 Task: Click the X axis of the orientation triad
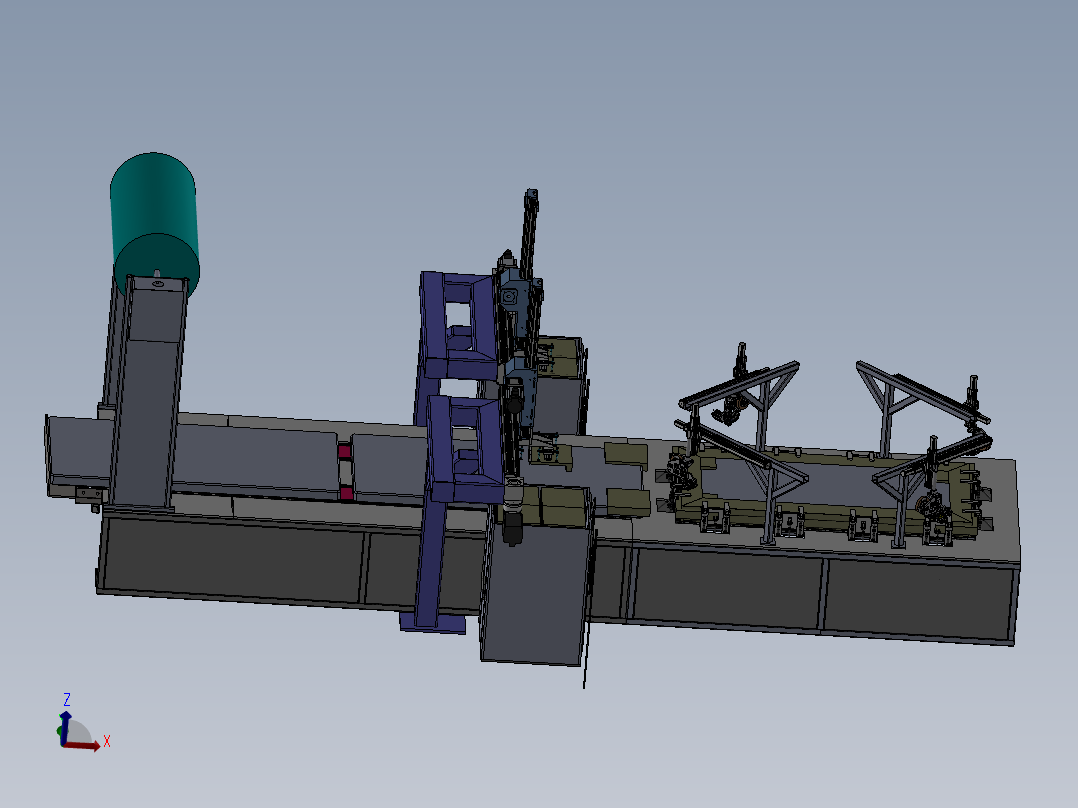[84, 745]
